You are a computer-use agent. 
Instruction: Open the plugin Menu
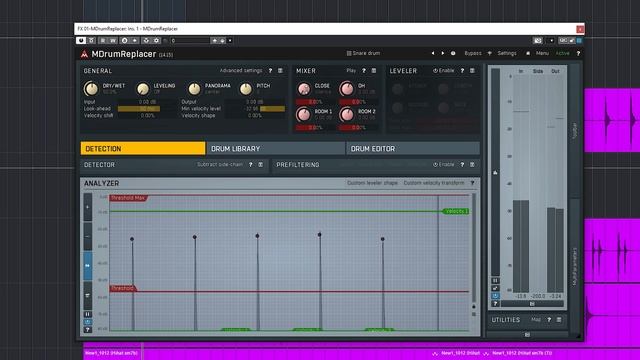point(542,53)
